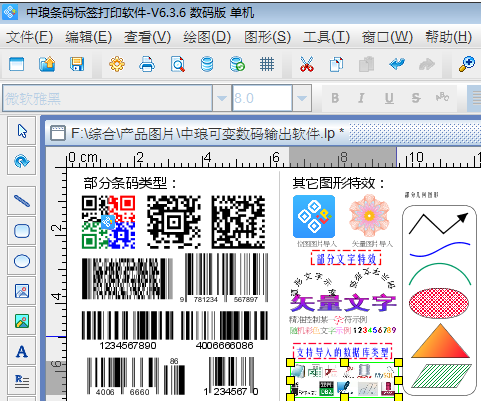This screenshot has height=401, width=481.
Task: Open the 窗口(W) menu
Action: point(387,37)
